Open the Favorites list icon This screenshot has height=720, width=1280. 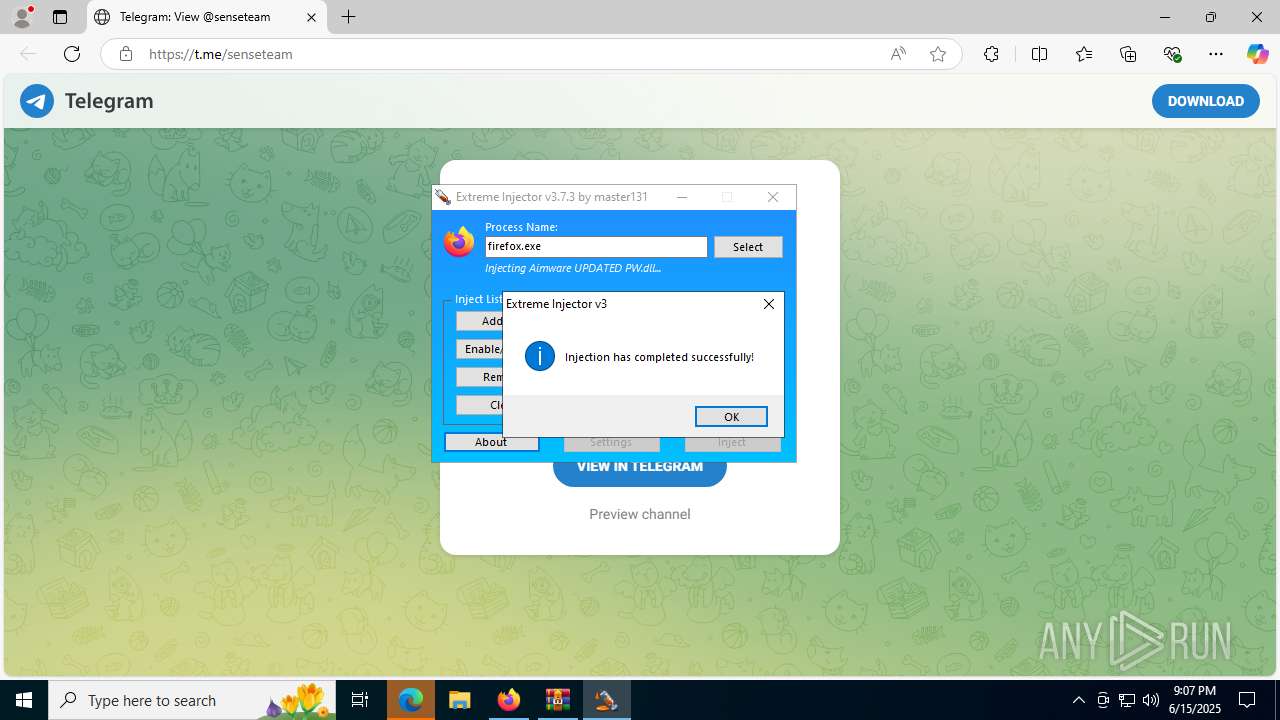click(x=1084, y=54)
